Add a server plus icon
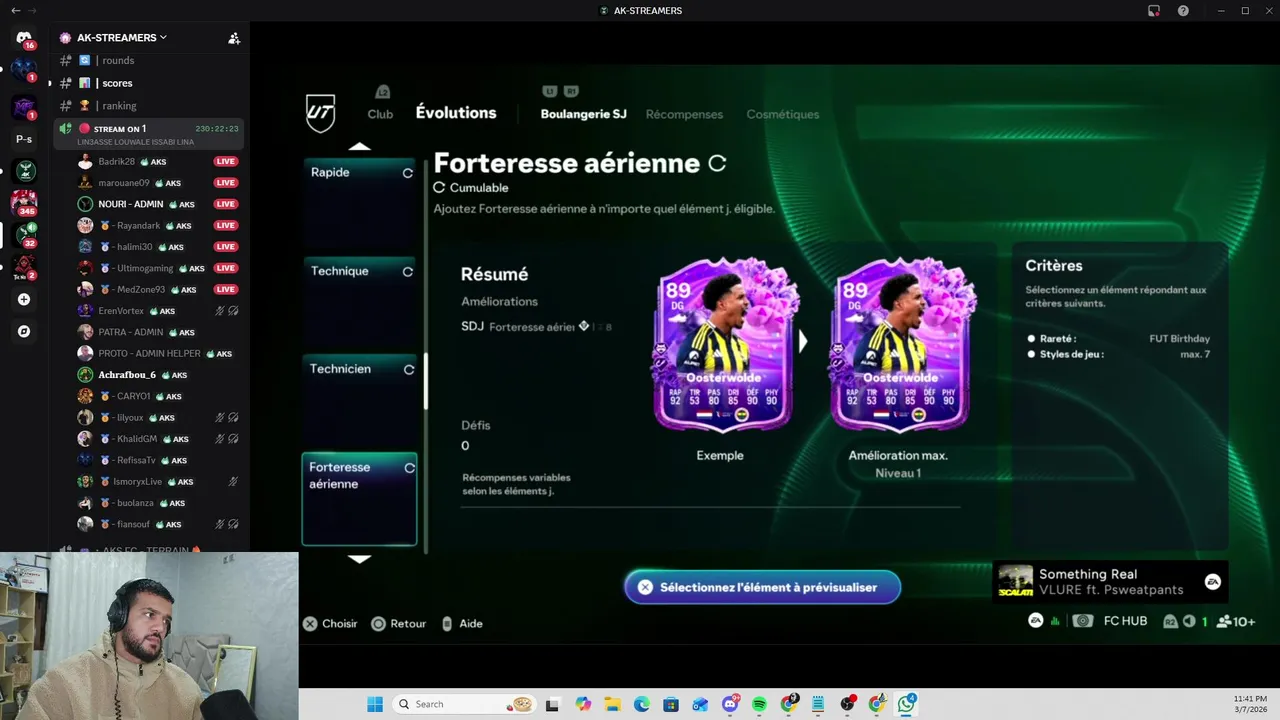This screenshot has height=720, width=1280. click(x=24, y=299)
